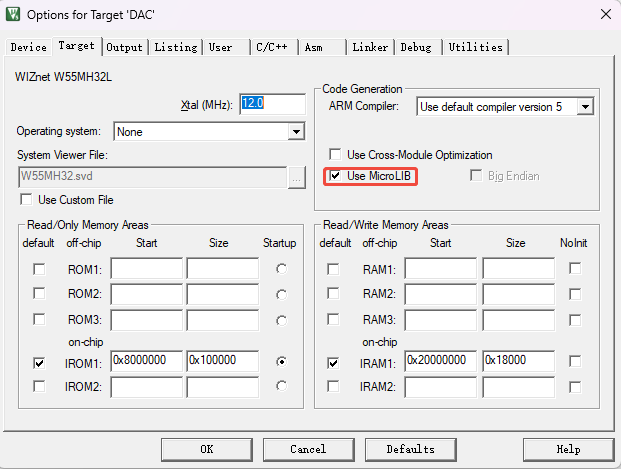The image size is (621, 469).
Task: Enable NoInit for IRAM1
Action: pyautogui.click(x=575, y=363)
